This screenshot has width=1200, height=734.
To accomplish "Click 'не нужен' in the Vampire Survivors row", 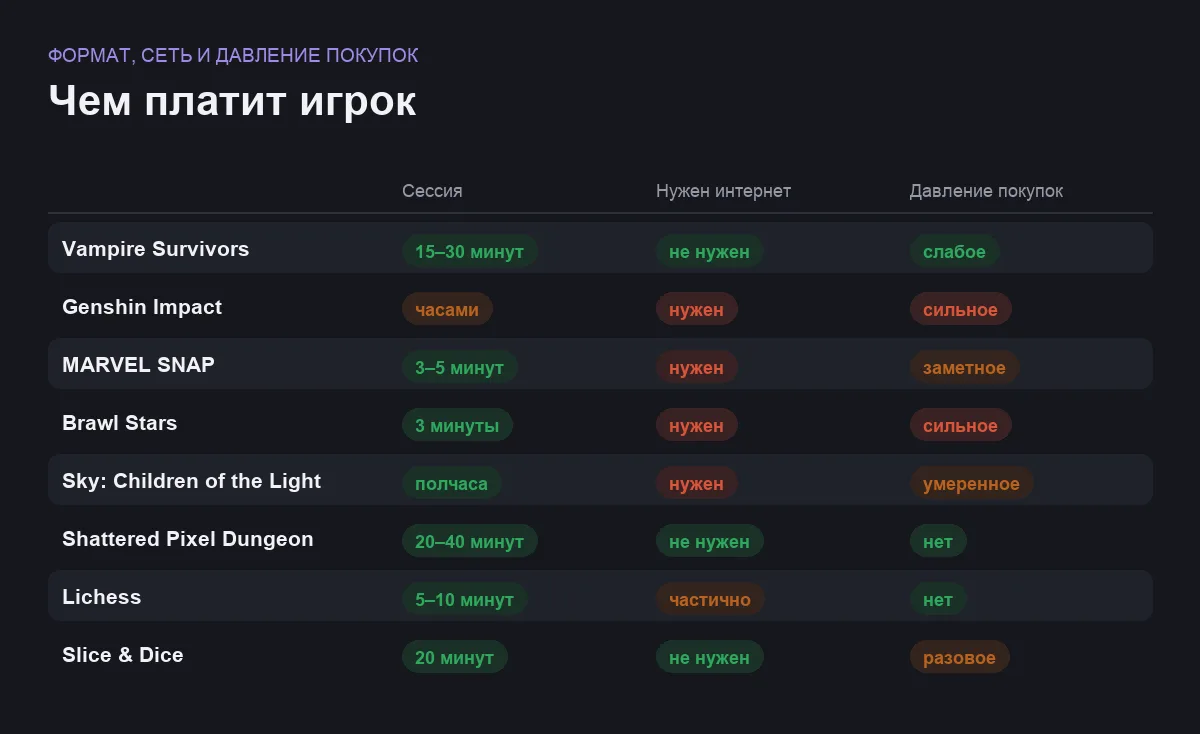I will pos(710,251).
